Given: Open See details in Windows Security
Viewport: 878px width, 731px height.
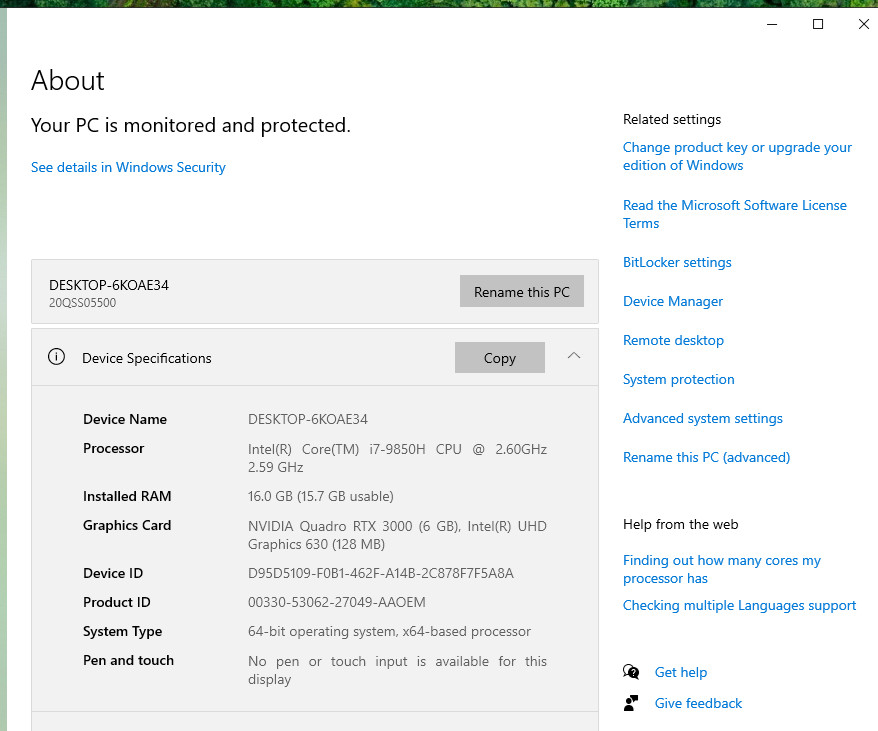Looking at the screenshot, I should point(128,167).
